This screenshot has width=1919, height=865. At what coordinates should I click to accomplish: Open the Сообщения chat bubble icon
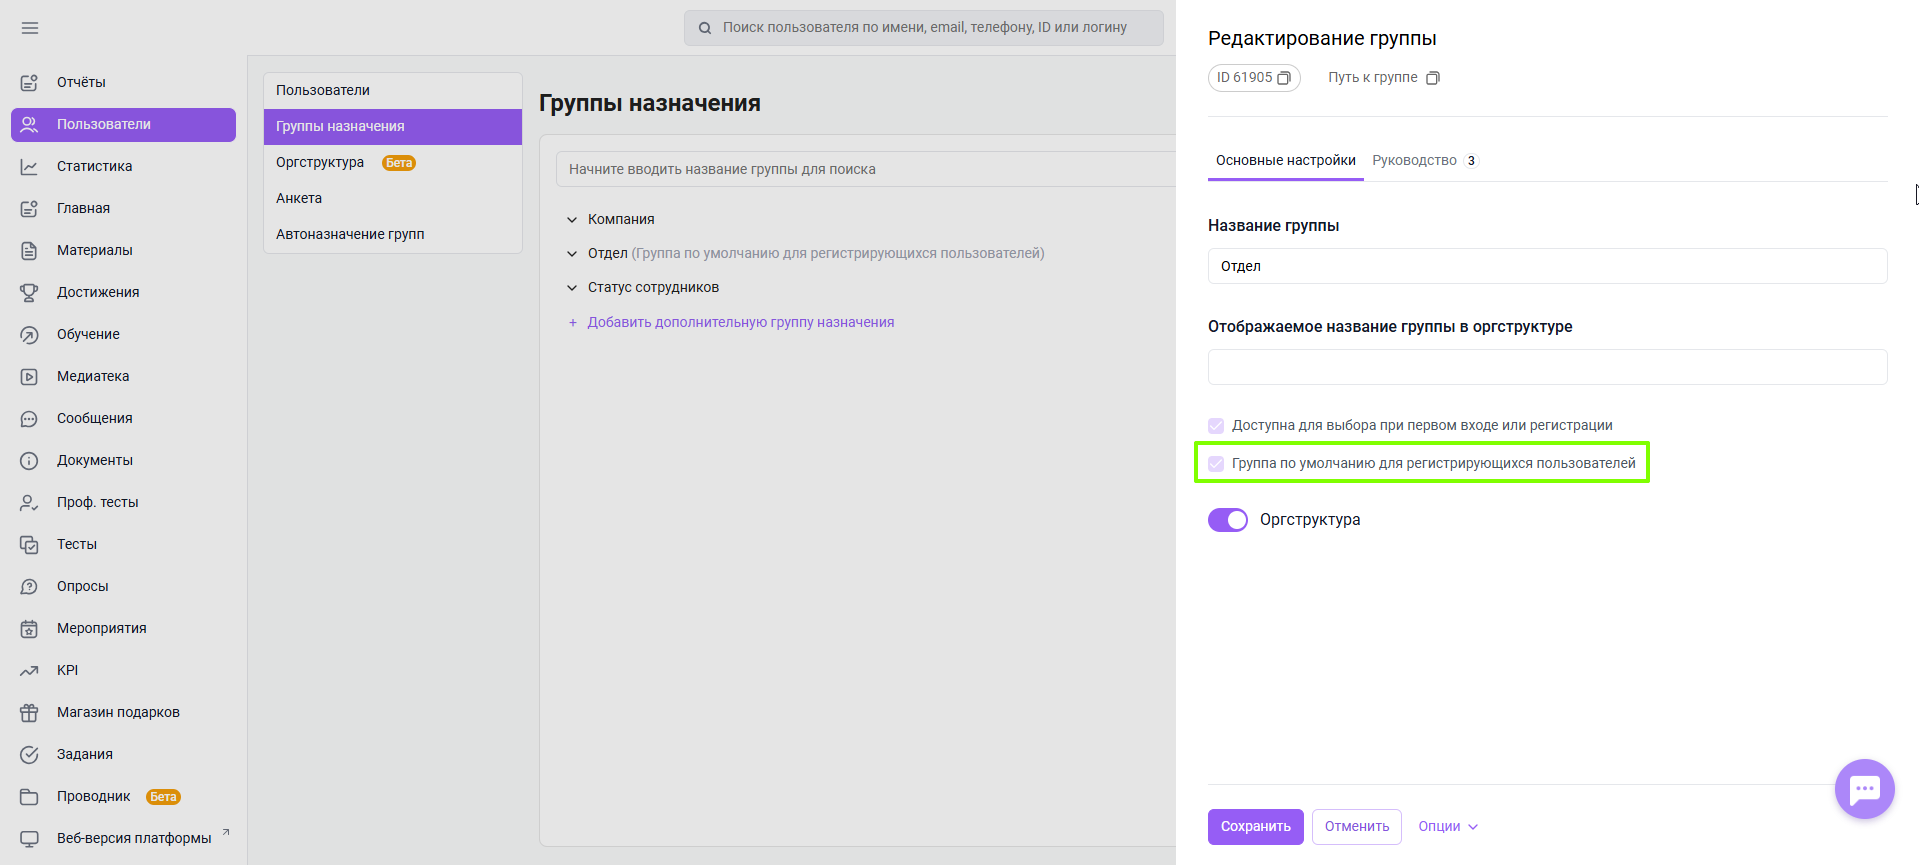point(29,418)
